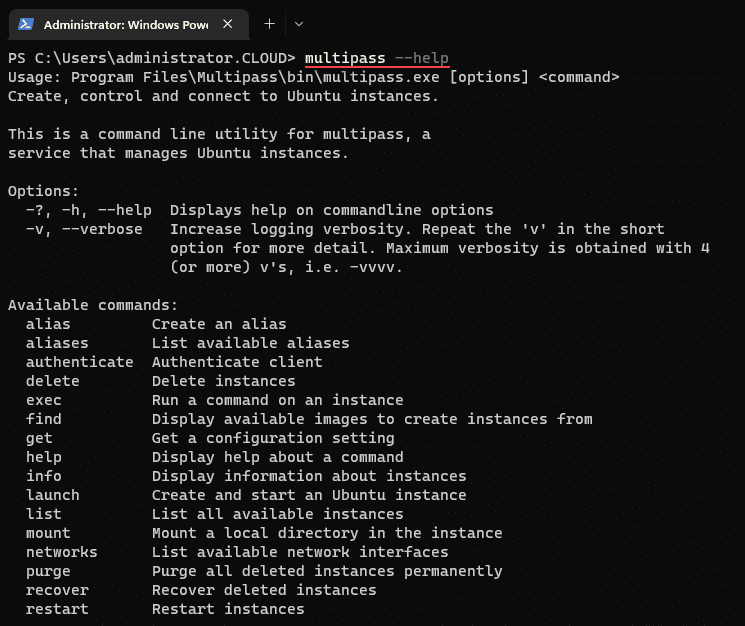Click the 'authenticate' command name
The image size is (745, 626).
click(80, 362)
